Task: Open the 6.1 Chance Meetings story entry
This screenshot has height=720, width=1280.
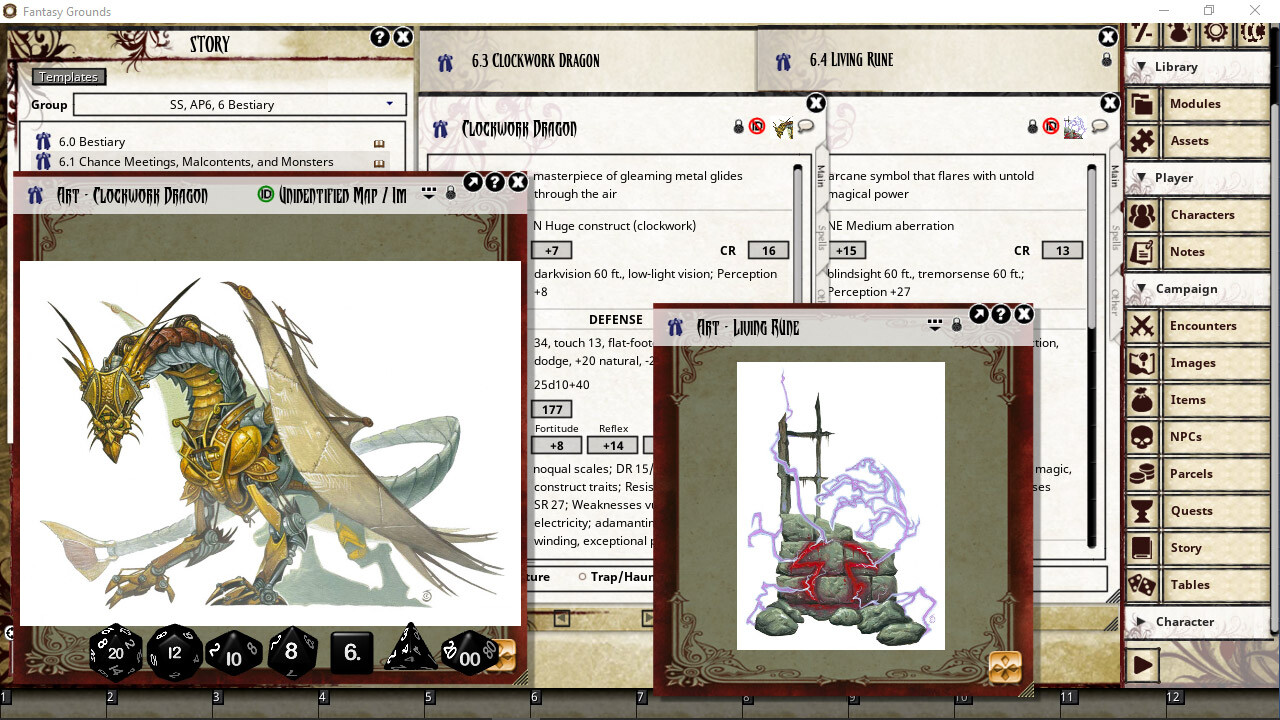Action: pos(200,161)
